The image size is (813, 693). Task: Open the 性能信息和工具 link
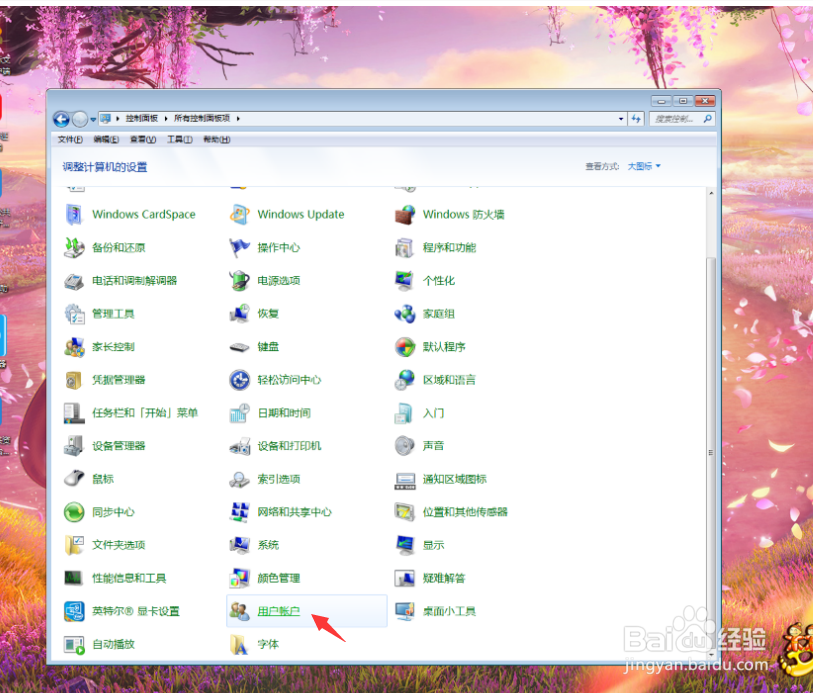point(129,578)
